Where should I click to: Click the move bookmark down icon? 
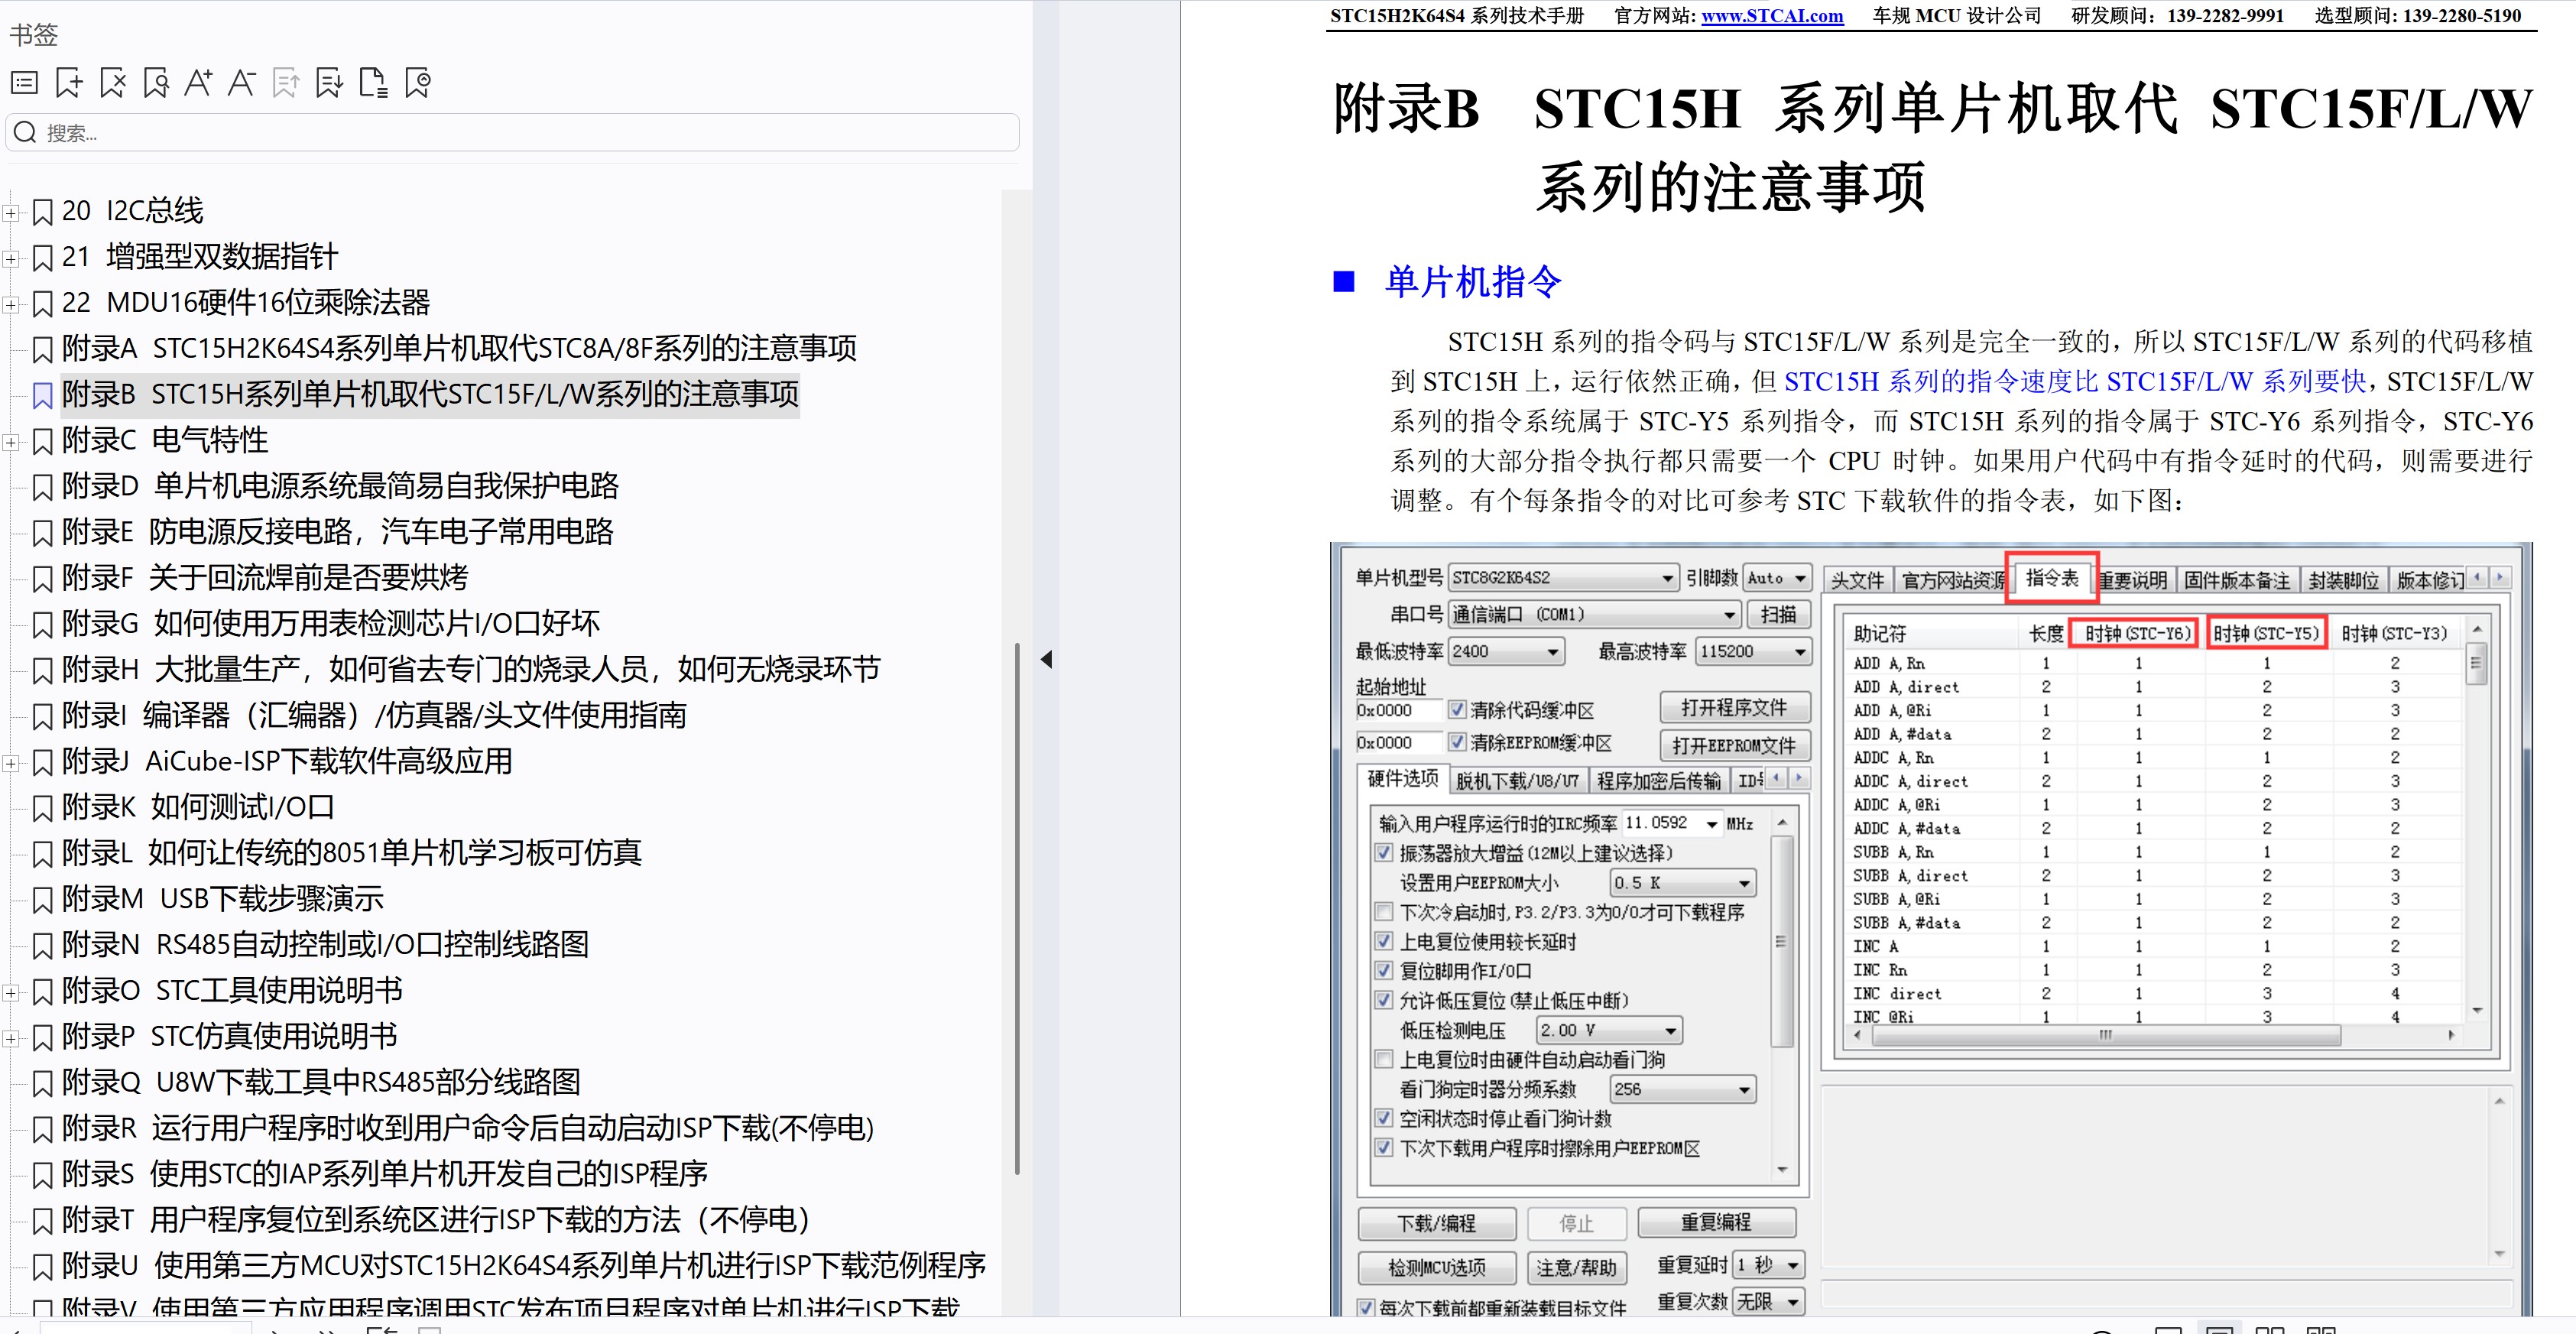328,83
